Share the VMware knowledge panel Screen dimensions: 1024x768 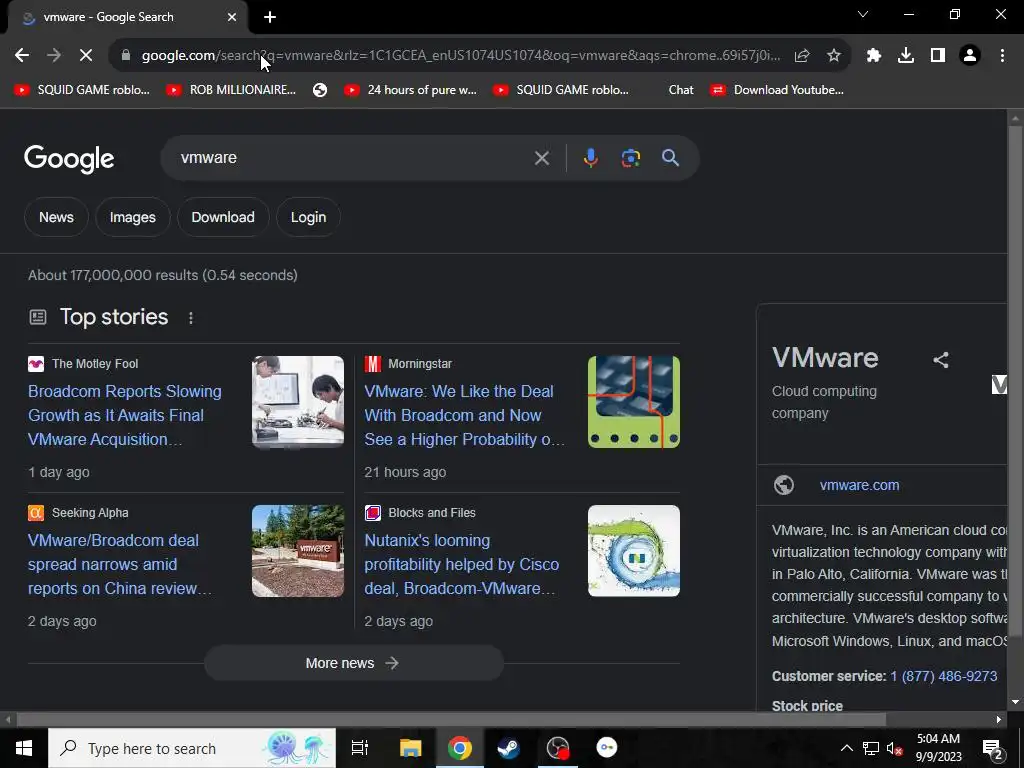click(x=940, y=360)
